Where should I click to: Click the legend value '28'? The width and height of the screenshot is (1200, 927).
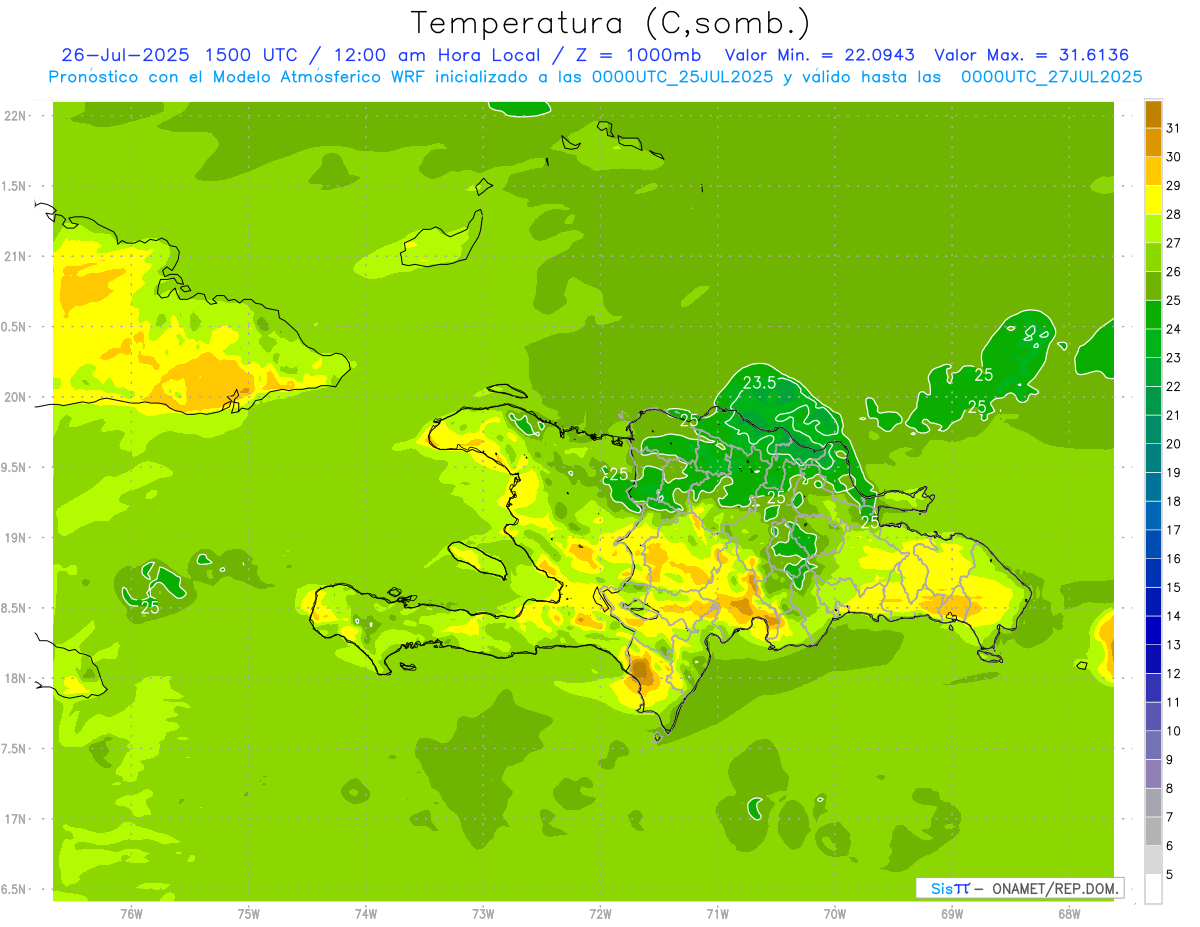pos(1173,214)
